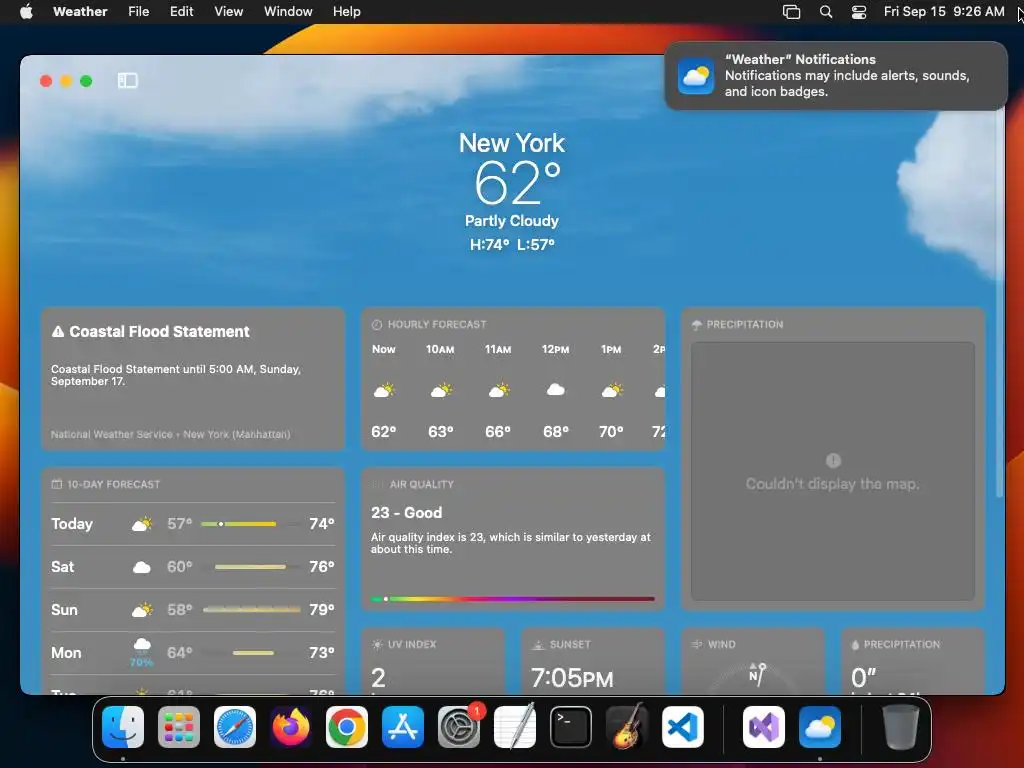Open the Trash in the Dock
This screenshot has width=1024, height=768.
pyautogui.click(x=901, y=727)
